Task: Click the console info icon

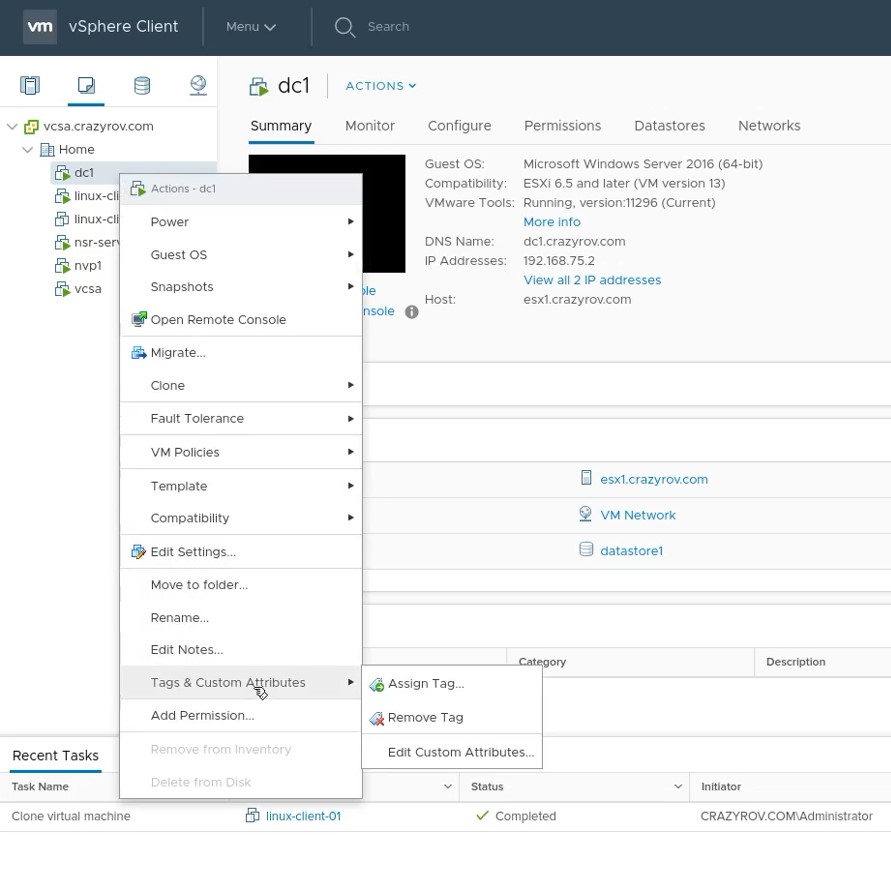Action: click(x=411, y=311)
